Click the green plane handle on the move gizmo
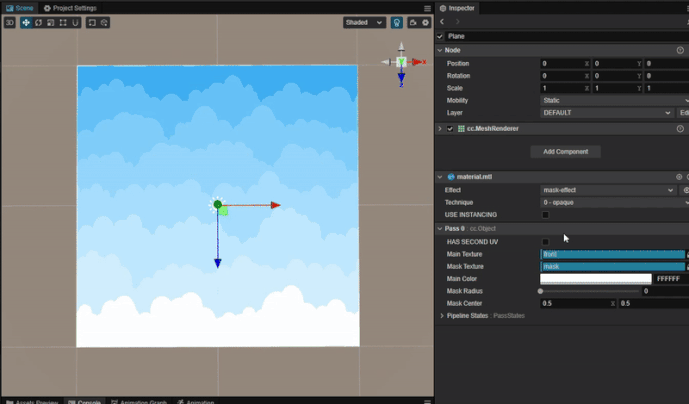This screenshot has height=404, width=689. [223, 211]
